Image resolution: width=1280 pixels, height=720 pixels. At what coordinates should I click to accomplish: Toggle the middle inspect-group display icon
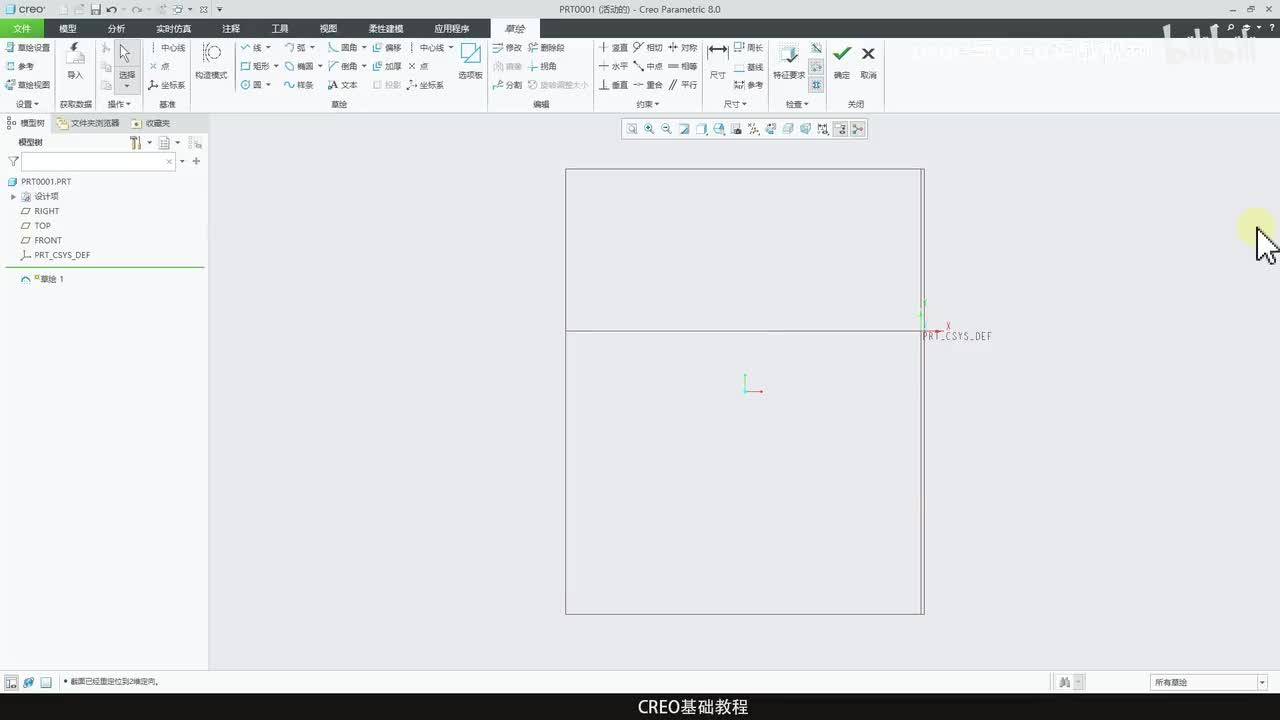point(816,67)
